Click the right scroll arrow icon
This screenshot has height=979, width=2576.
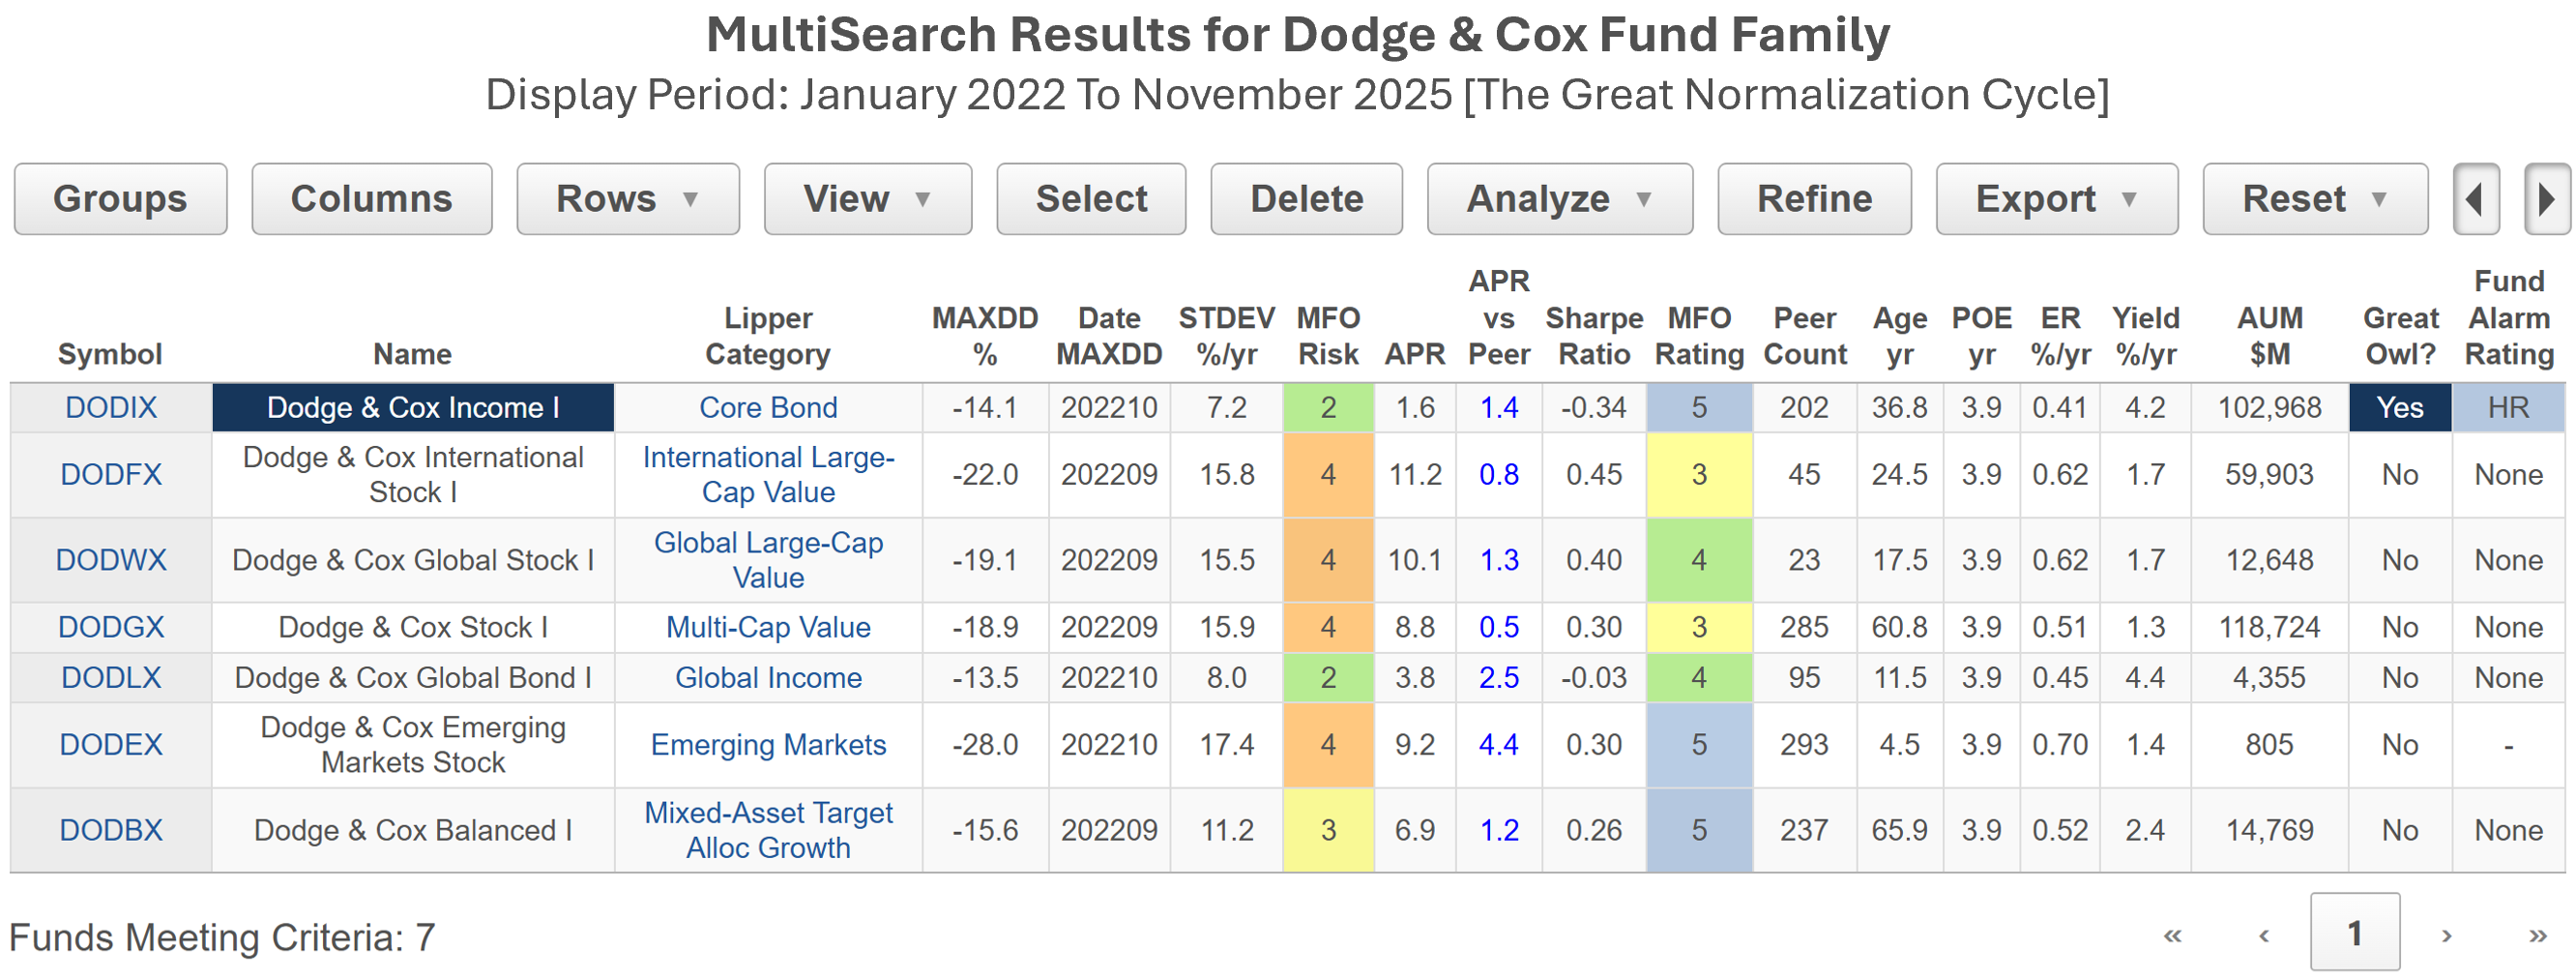2545,199
